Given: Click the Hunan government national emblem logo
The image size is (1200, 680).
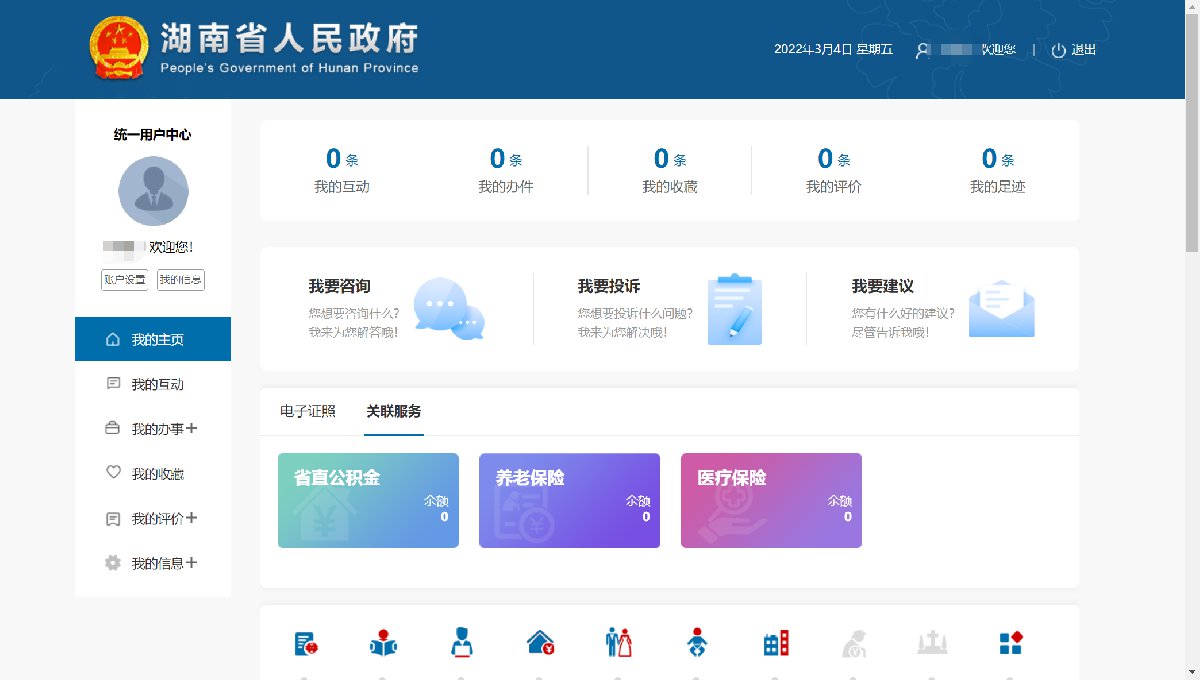Looking at the screenshot, I should [118, 48].
